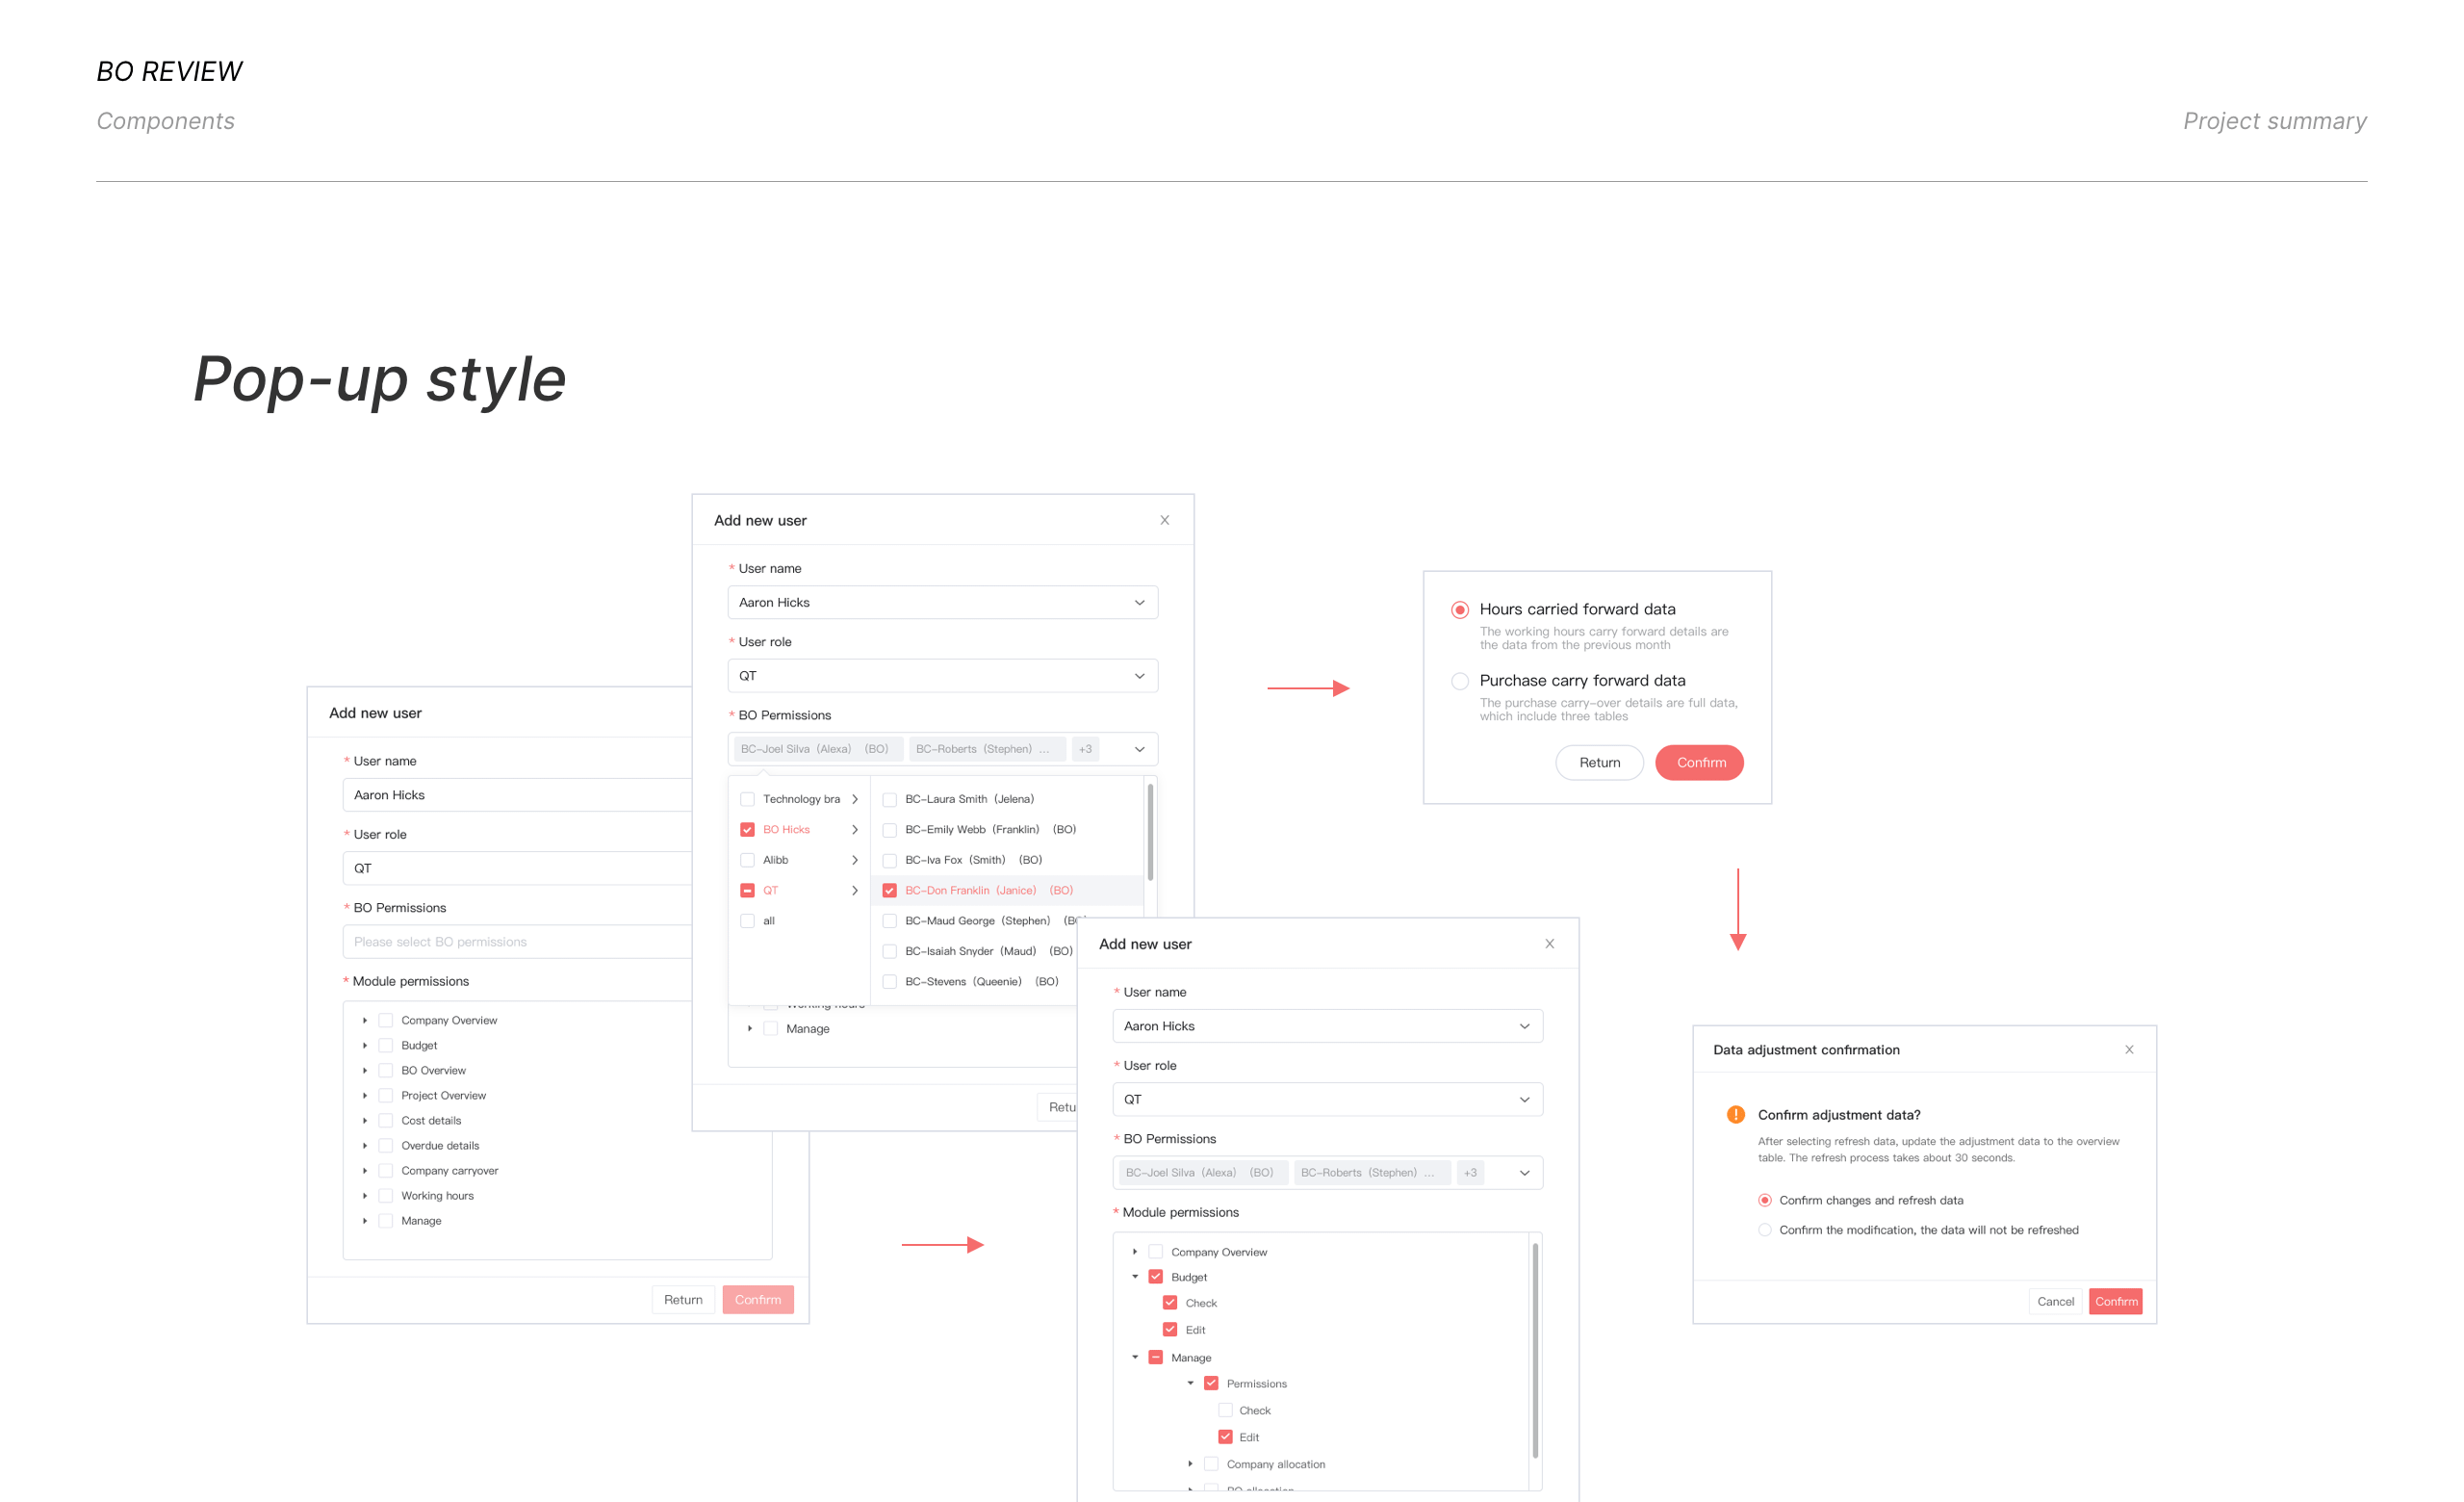The height and width of the screenshot is (1502, 2464).
Task: Expand Company Overview in leftmost dialog tree
Action: 365,1020
